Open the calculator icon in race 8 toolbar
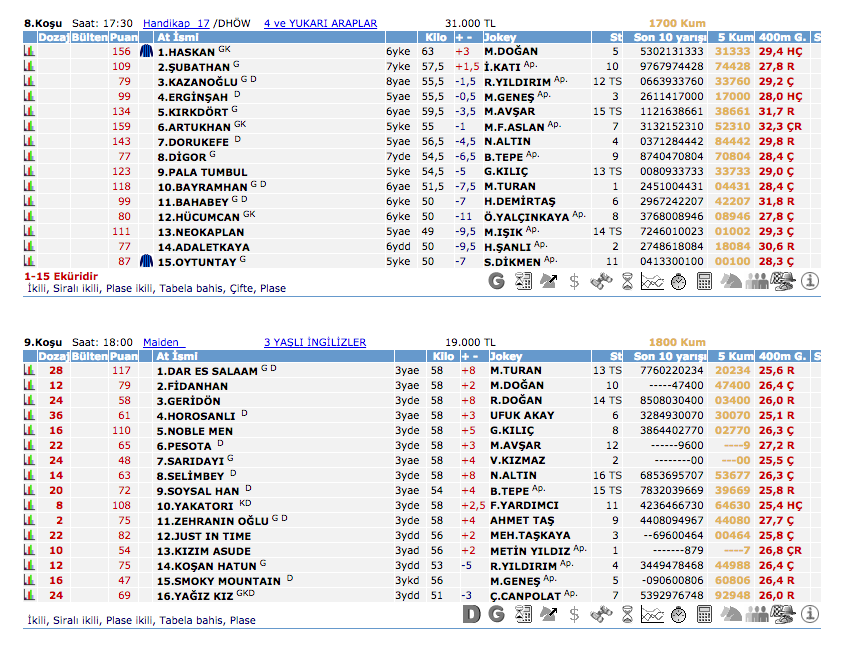Viewport: 842px width, 647px height. 705,282
